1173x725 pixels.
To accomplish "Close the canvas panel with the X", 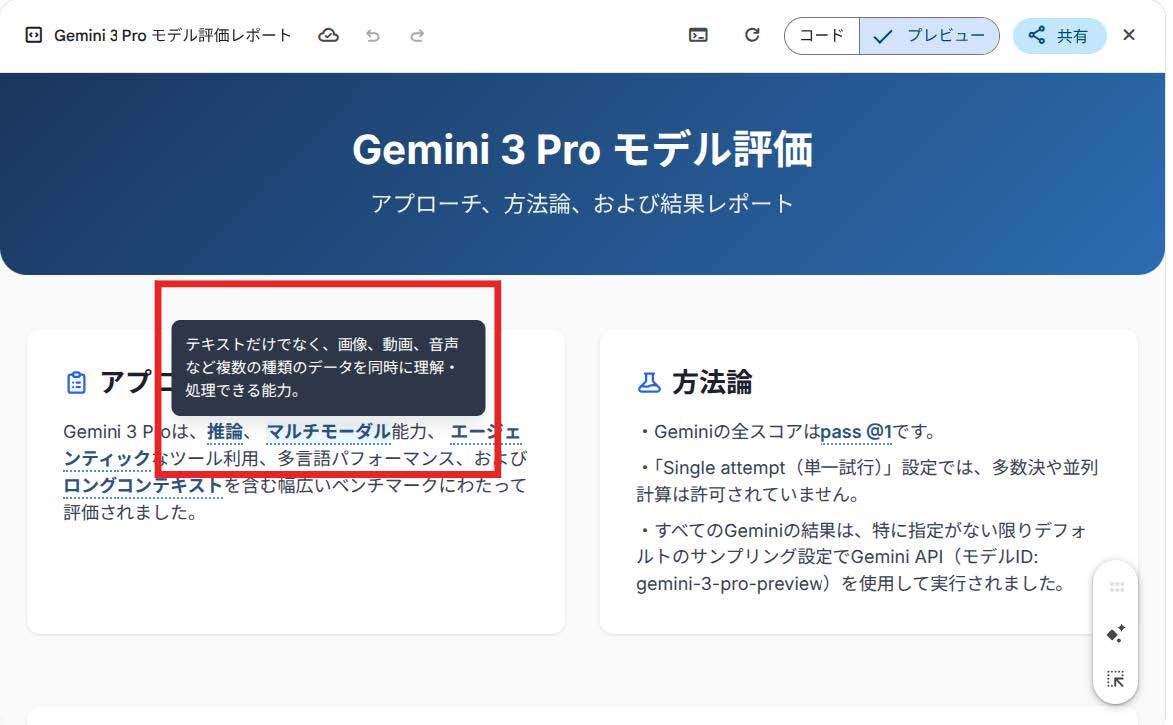I will 1129,35.
